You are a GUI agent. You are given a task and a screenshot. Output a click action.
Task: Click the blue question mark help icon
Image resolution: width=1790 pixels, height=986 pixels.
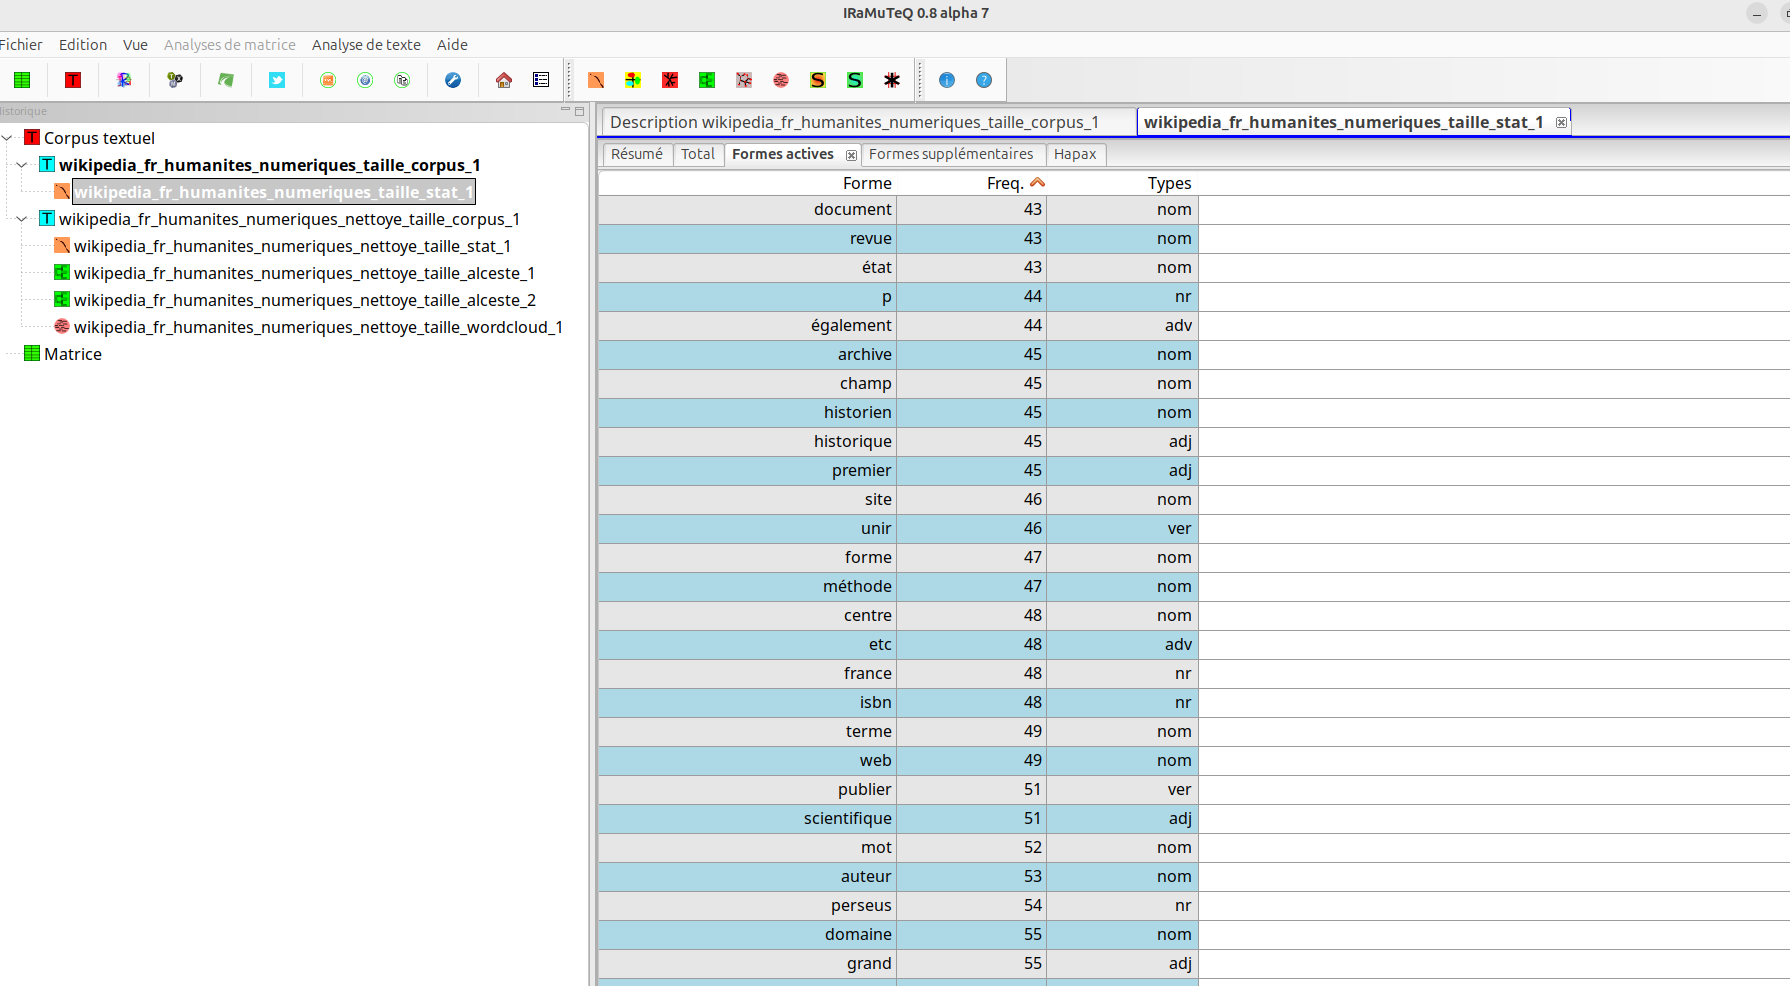(x=984, y=80)
